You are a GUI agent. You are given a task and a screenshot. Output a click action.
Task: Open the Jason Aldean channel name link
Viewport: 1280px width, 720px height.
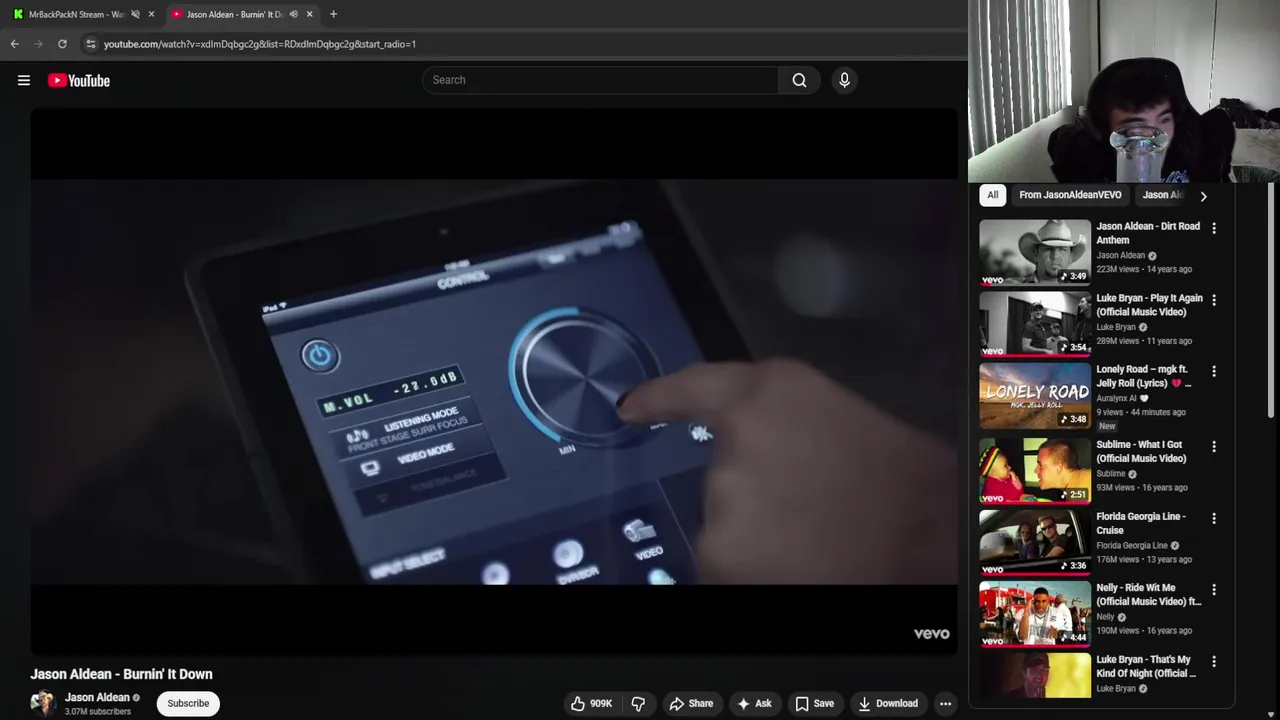97,698
